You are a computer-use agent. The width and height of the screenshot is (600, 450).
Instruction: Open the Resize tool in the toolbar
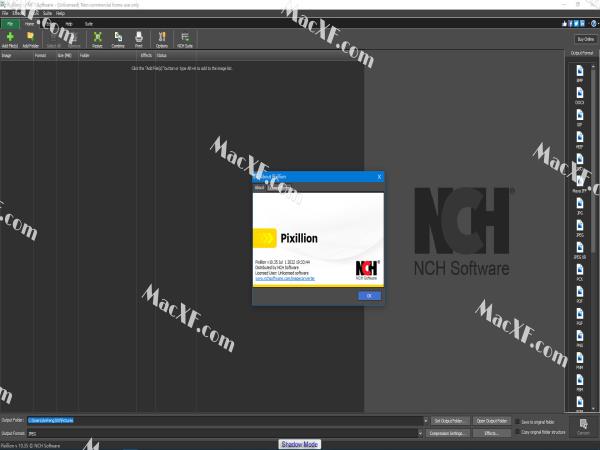click(97, 39)
